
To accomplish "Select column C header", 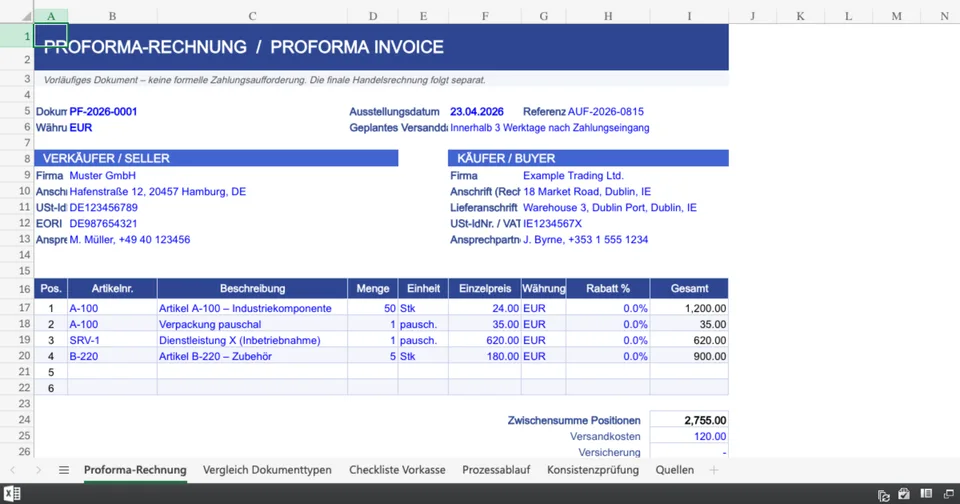I will (x=252, y=17).
